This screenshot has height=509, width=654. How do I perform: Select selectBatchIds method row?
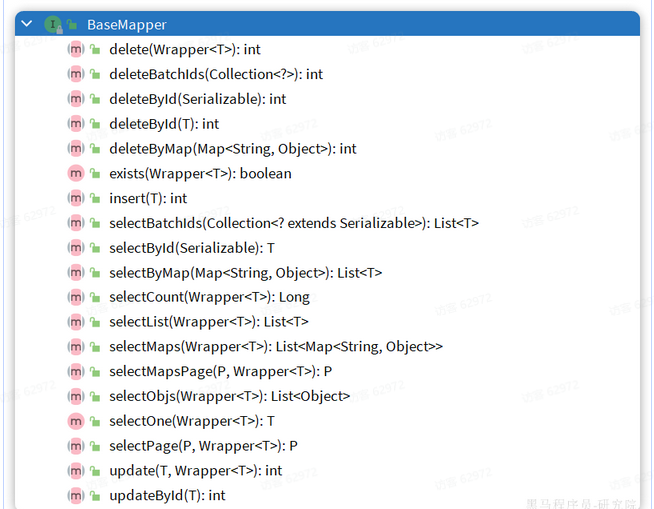tap(294, 223)
